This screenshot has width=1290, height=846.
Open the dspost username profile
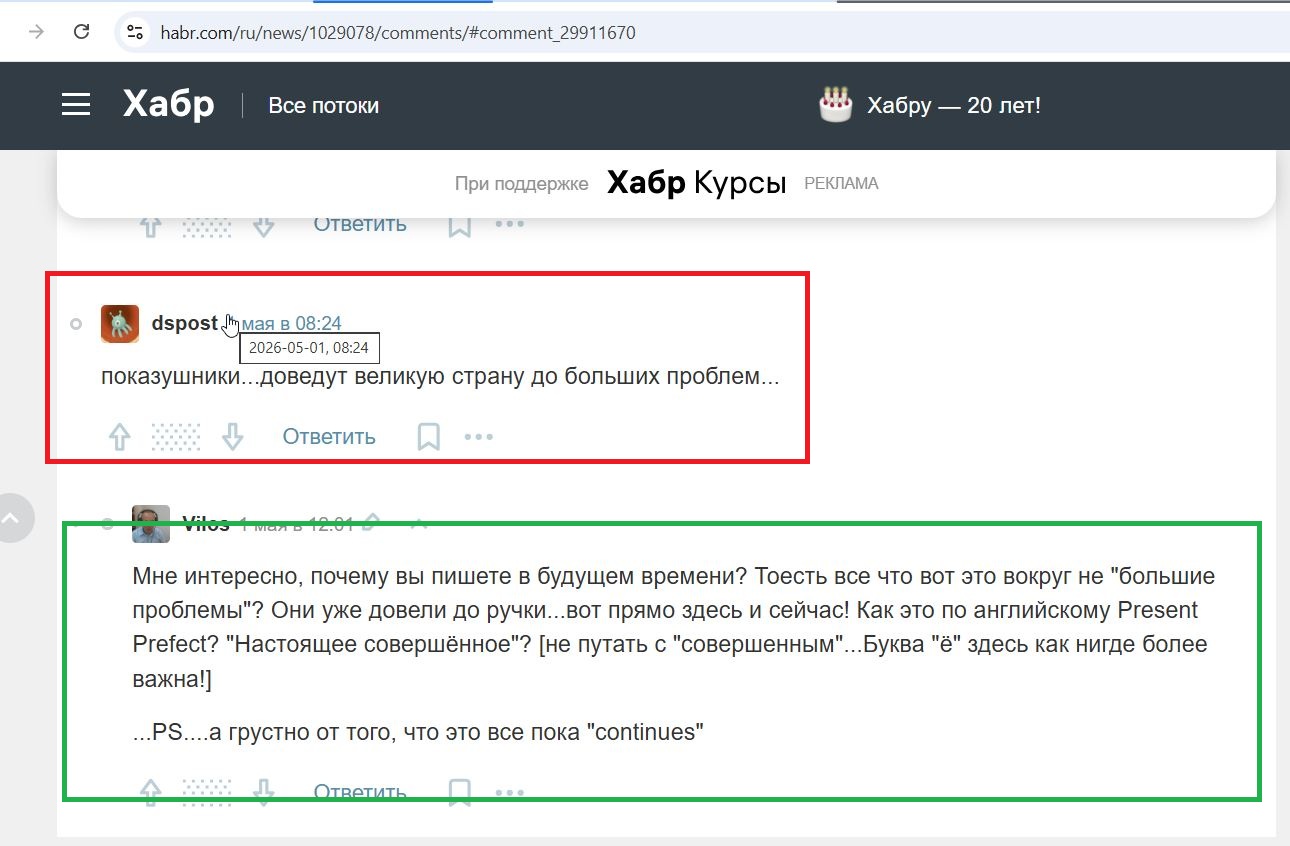click(x=185, y=323)
